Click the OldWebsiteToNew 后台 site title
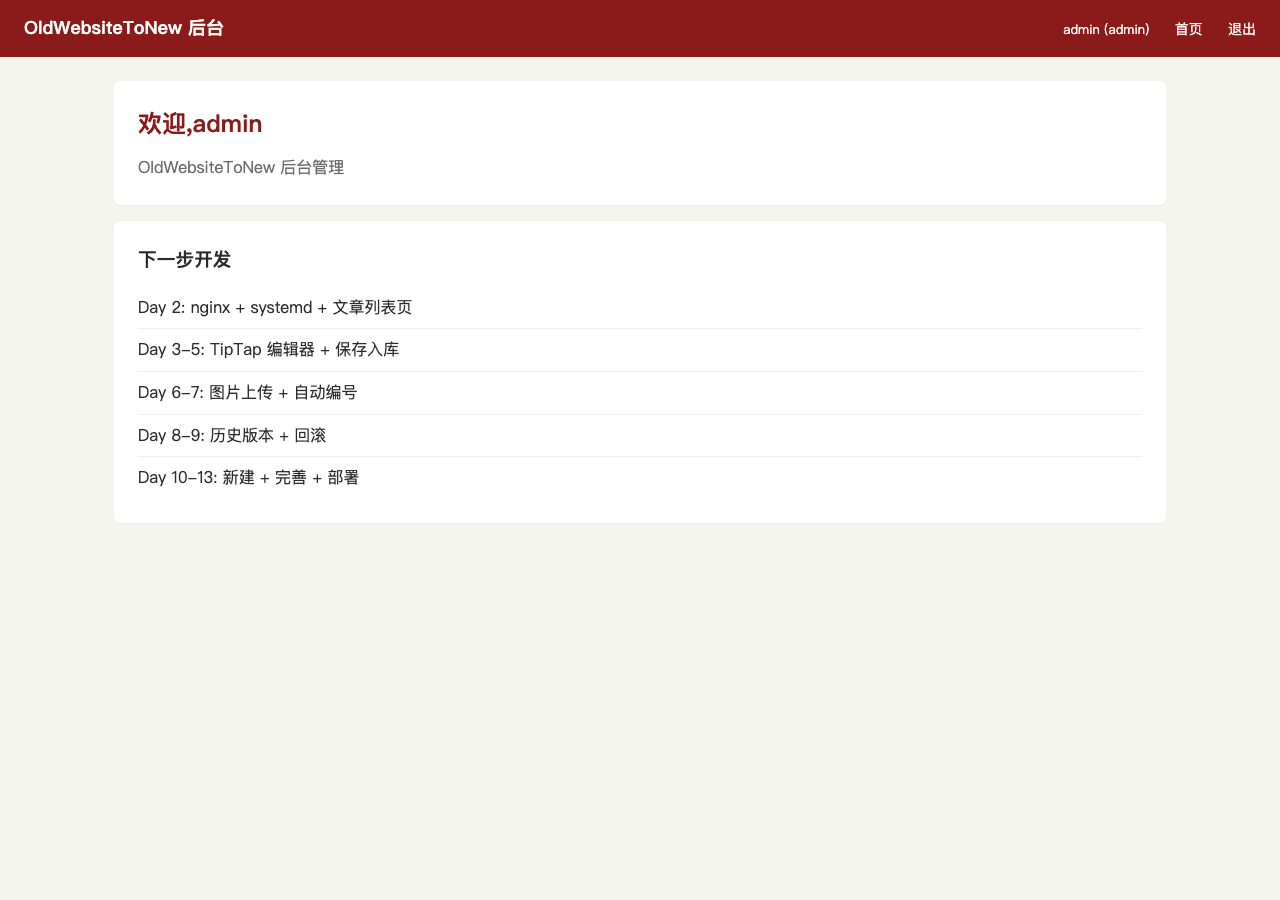 (x=124, y=28)
